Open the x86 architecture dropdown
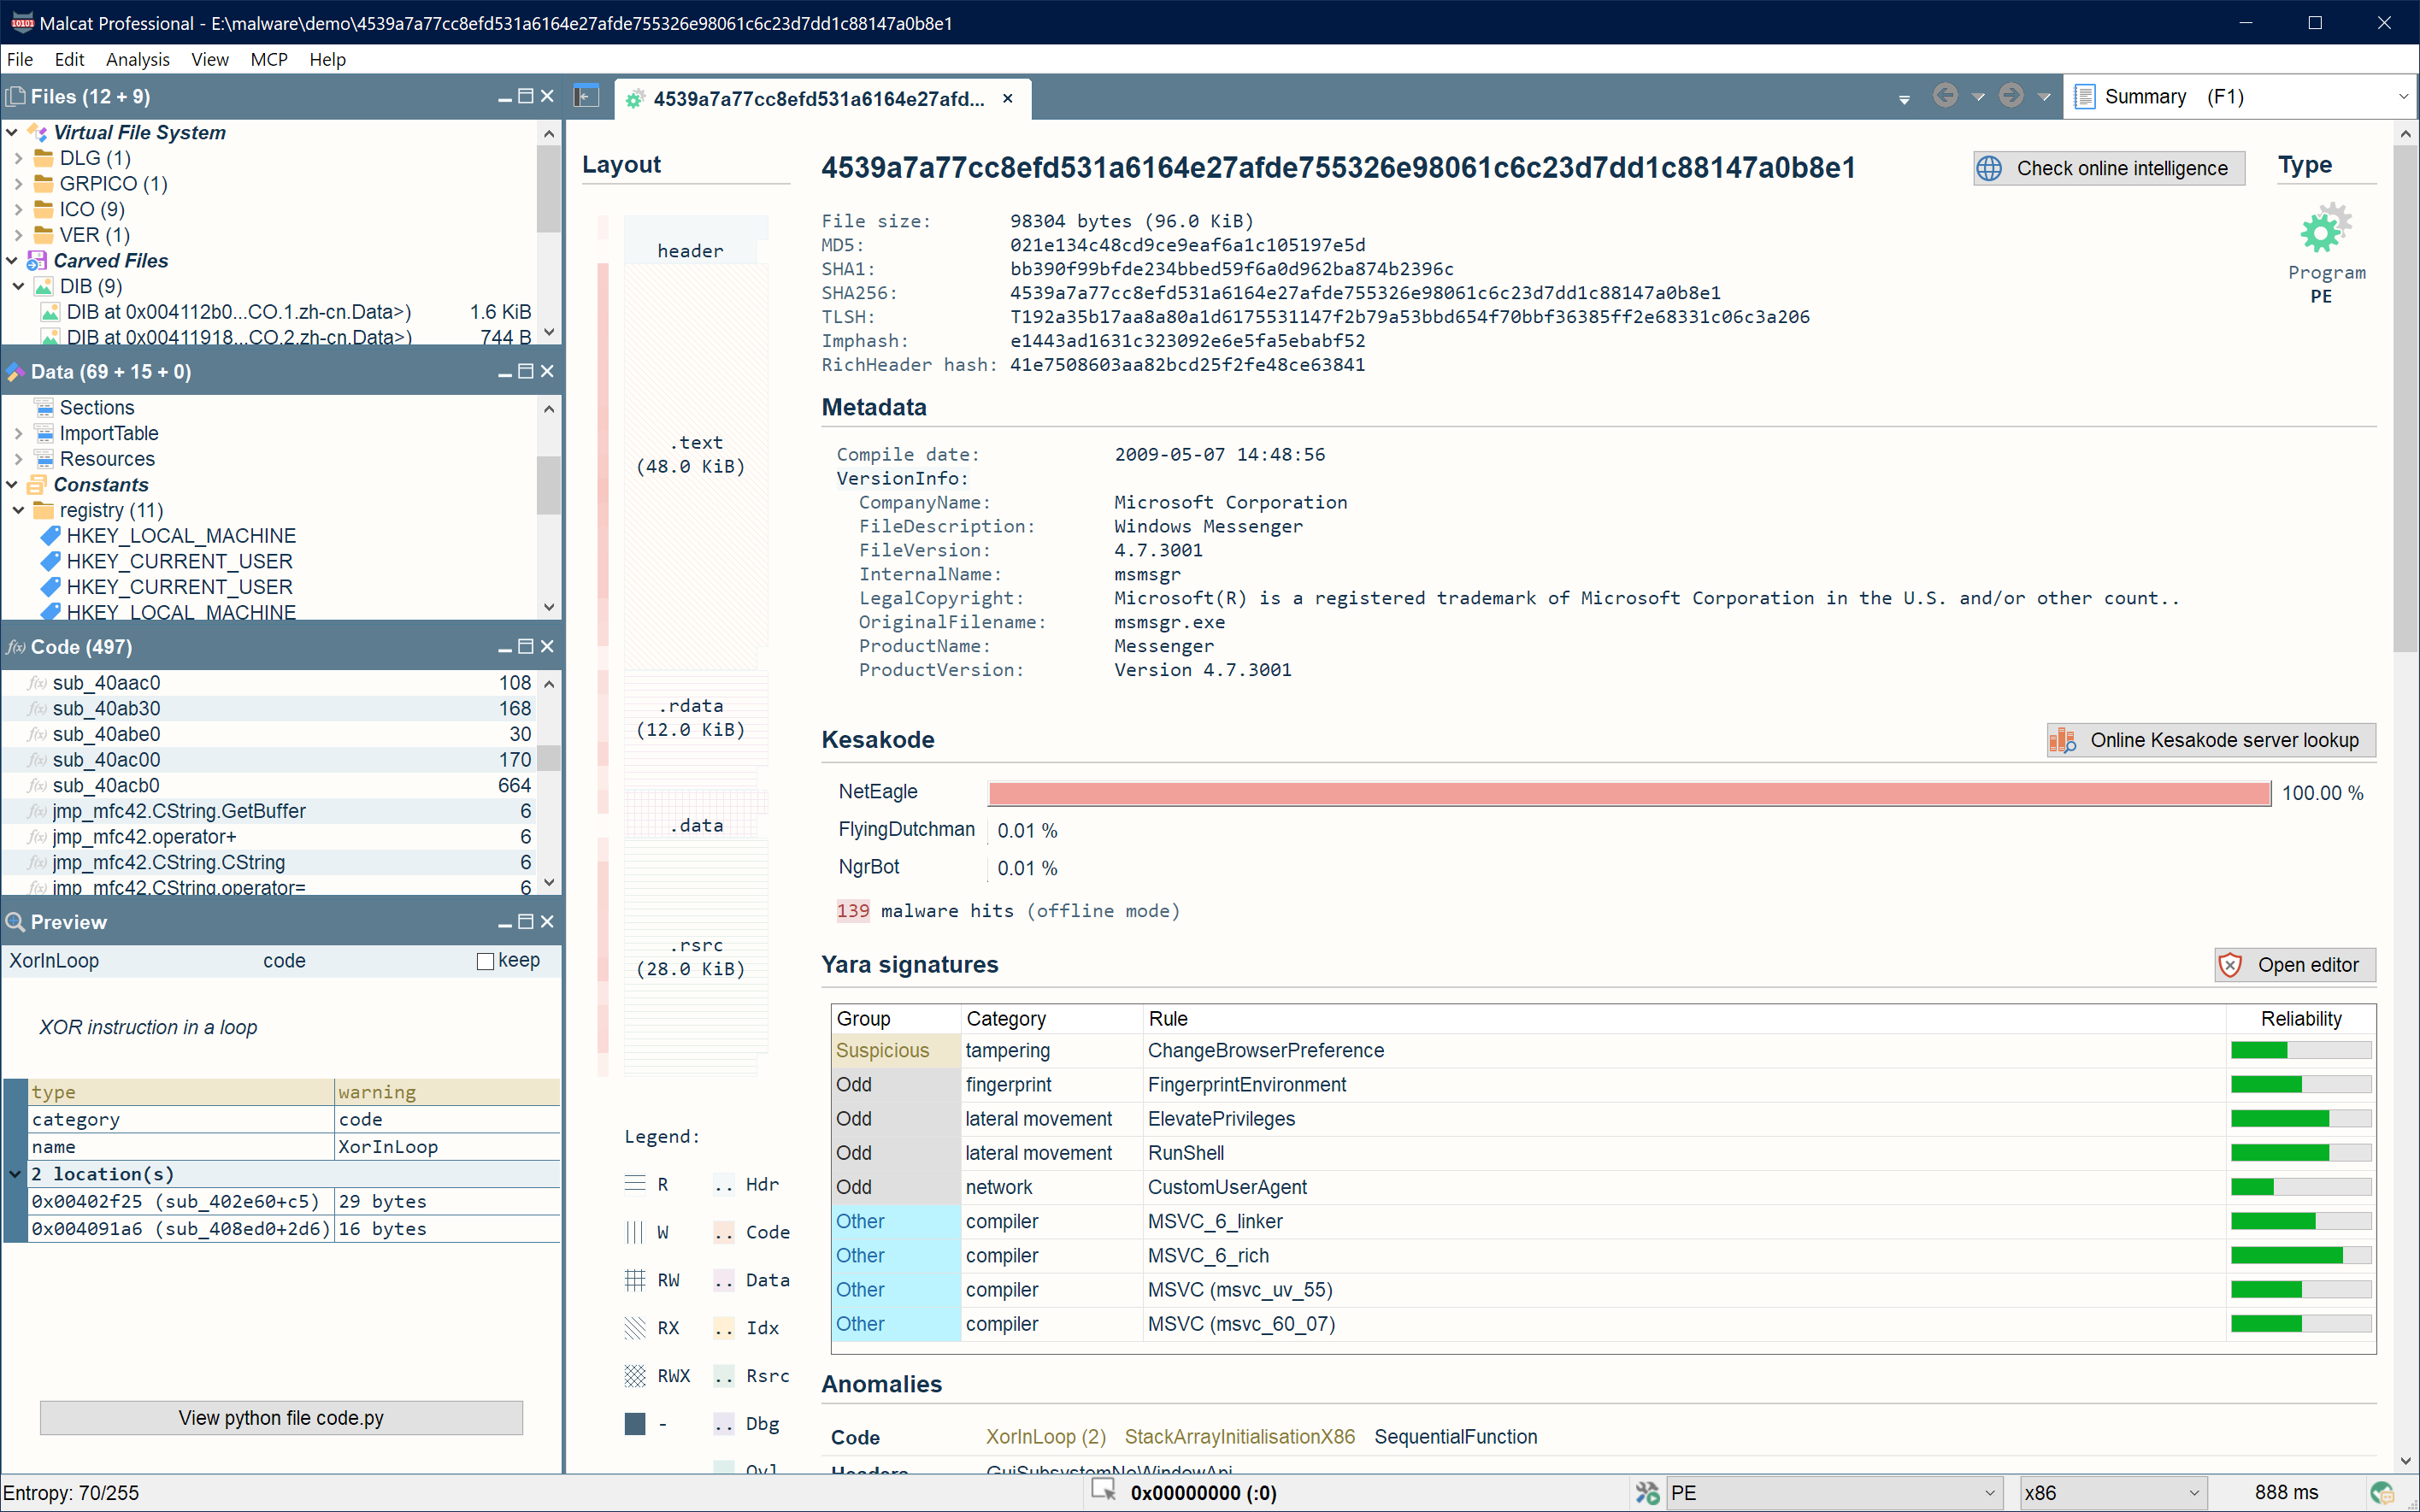The width and height of the screenshot is (2420, 1512). click(2112, 1492)
